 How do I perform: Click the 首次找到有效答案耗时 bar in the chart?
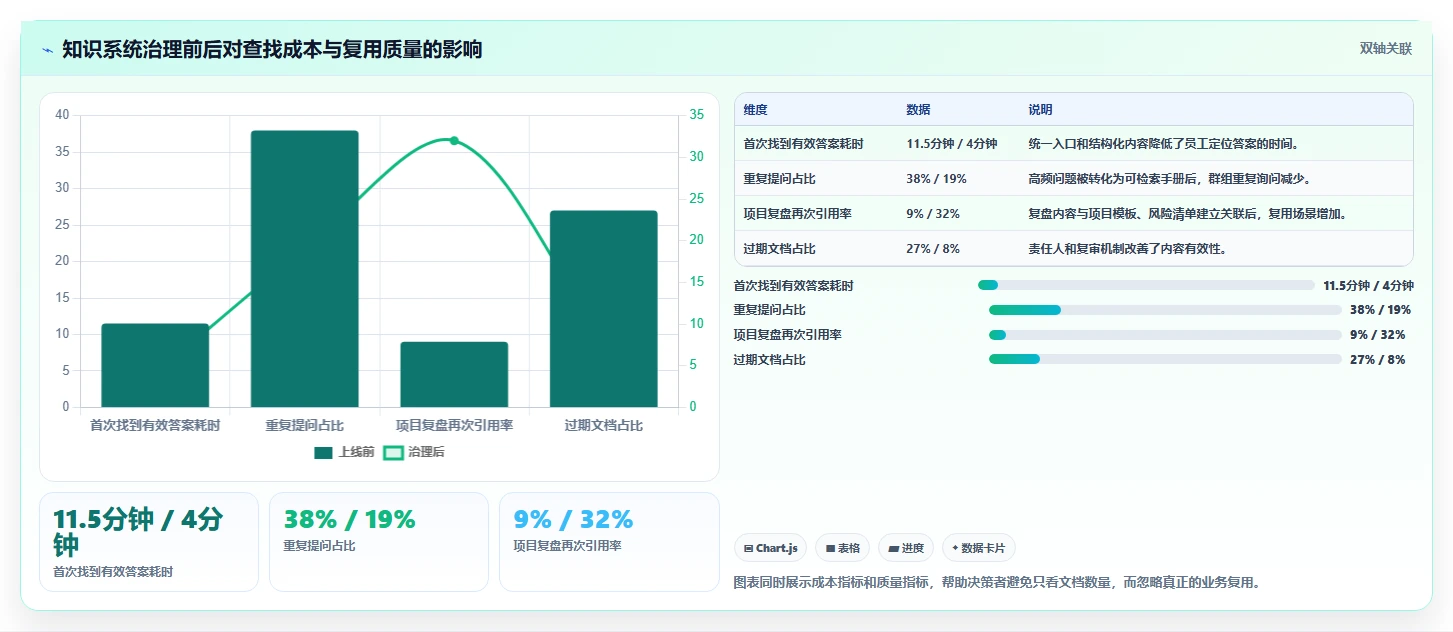(155, 365)
